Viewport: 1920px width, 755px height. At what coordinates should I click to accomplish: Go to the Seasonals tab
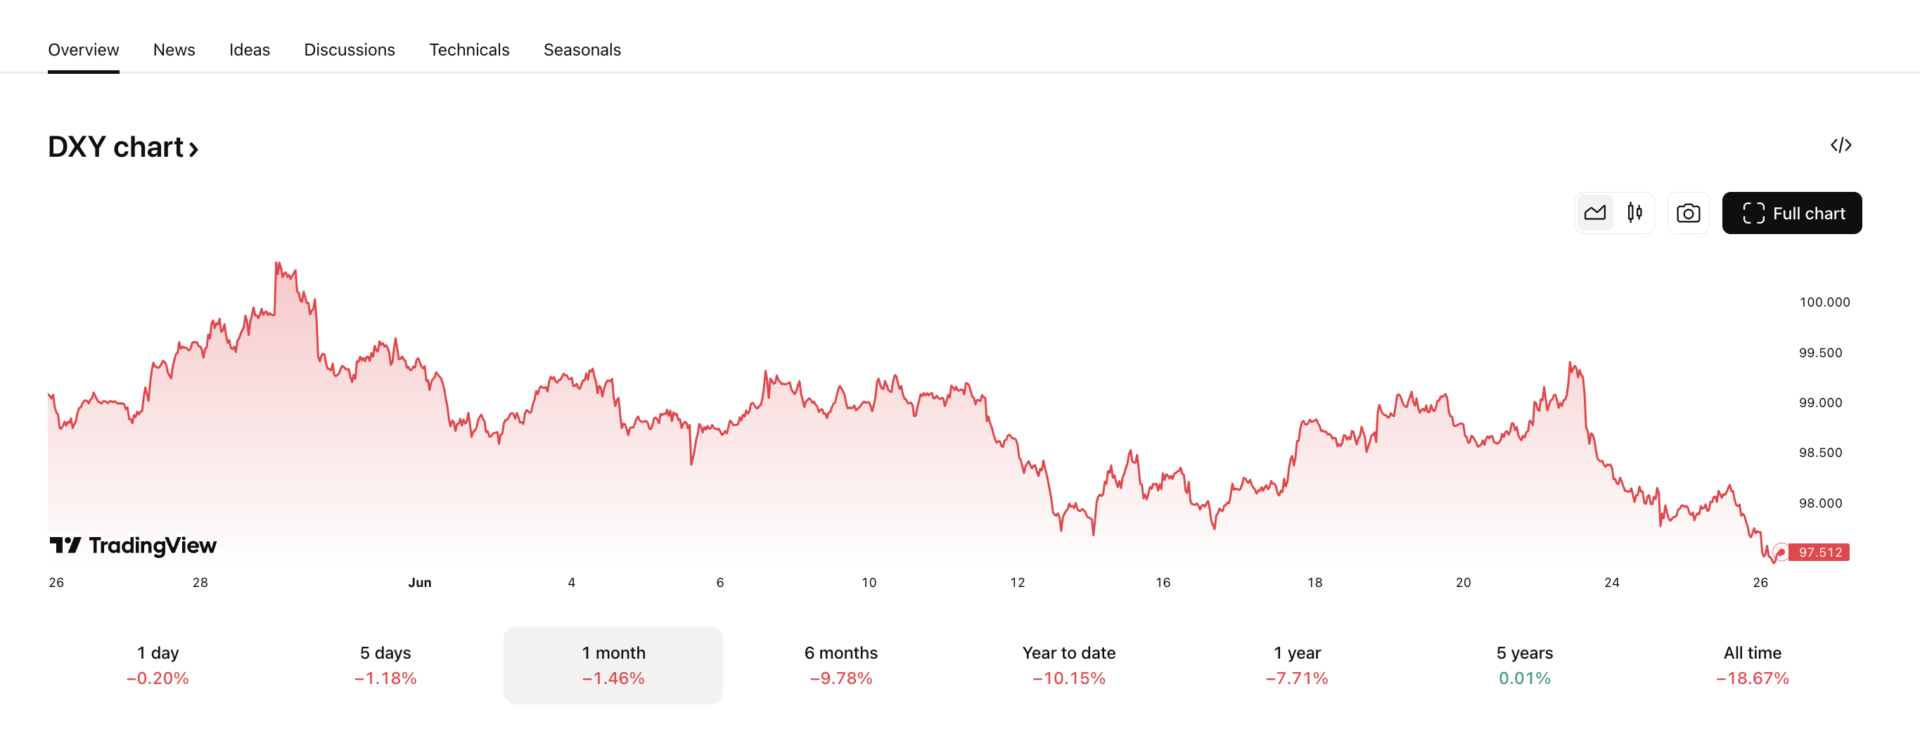(582, 50)
